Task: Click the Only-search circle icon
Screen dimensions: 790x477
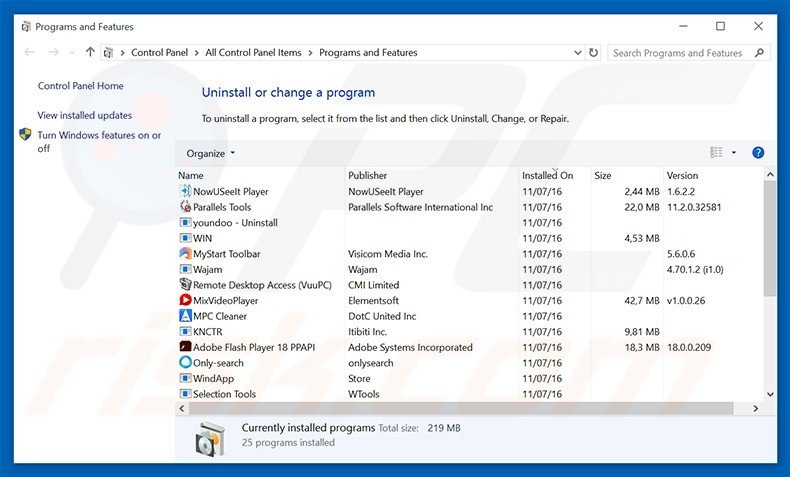Action: 185,363
